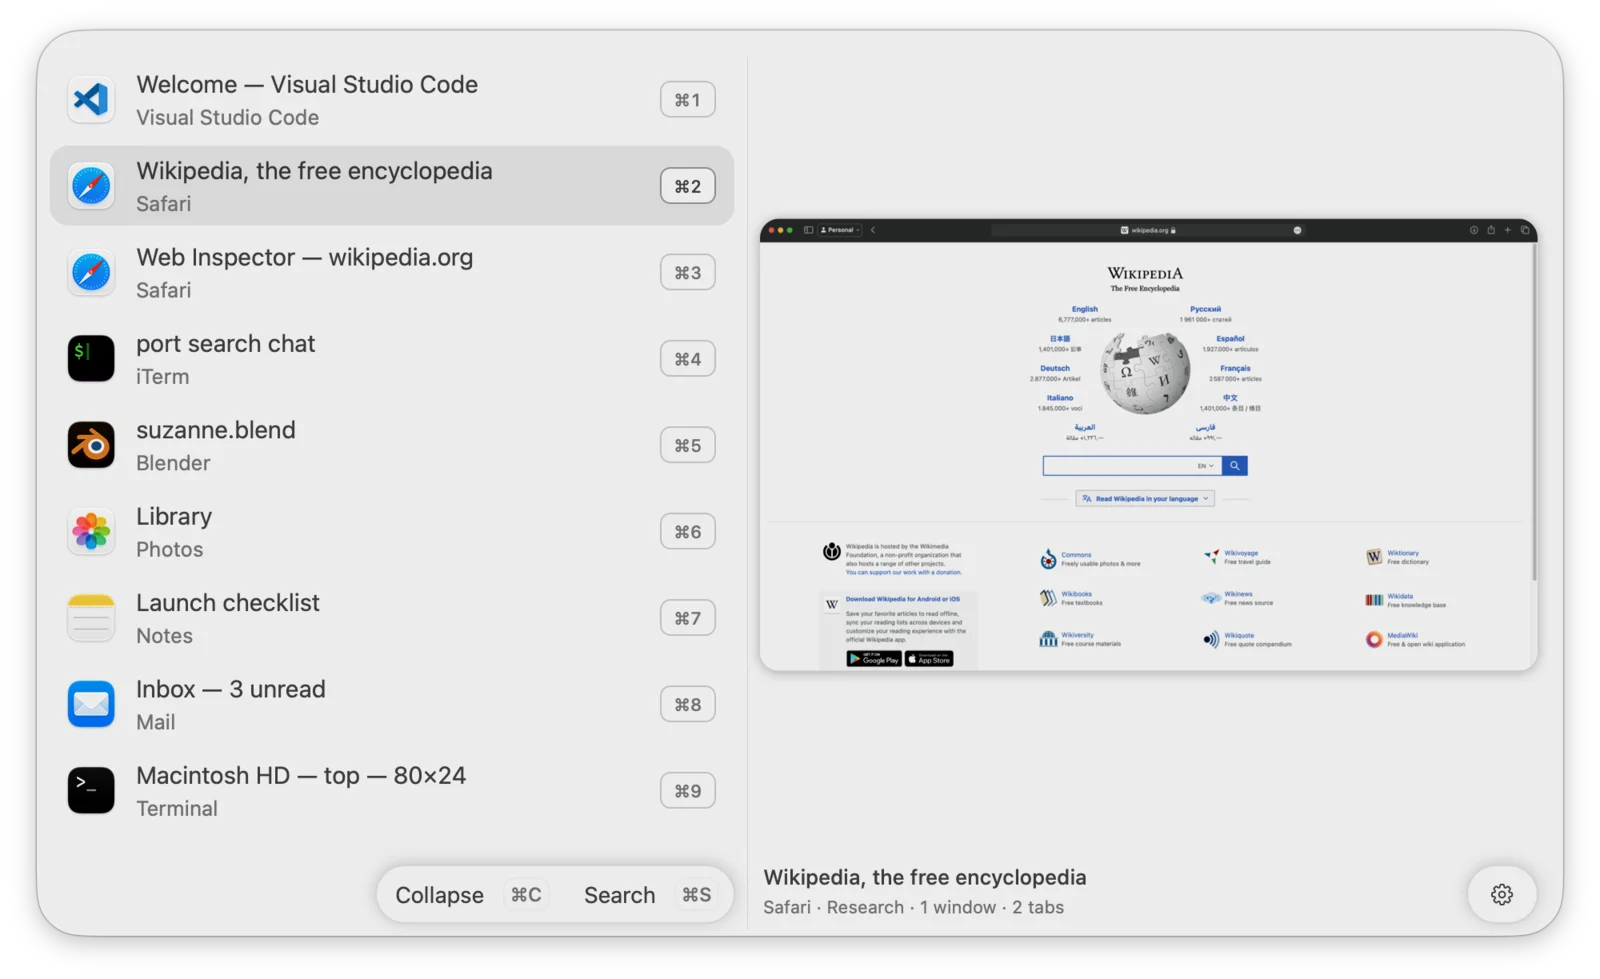Click the blue search button in Wikipedia preview
The width and height of the screenshot is (1600, 979).
pyautogui.click(x=1235, y=466)
